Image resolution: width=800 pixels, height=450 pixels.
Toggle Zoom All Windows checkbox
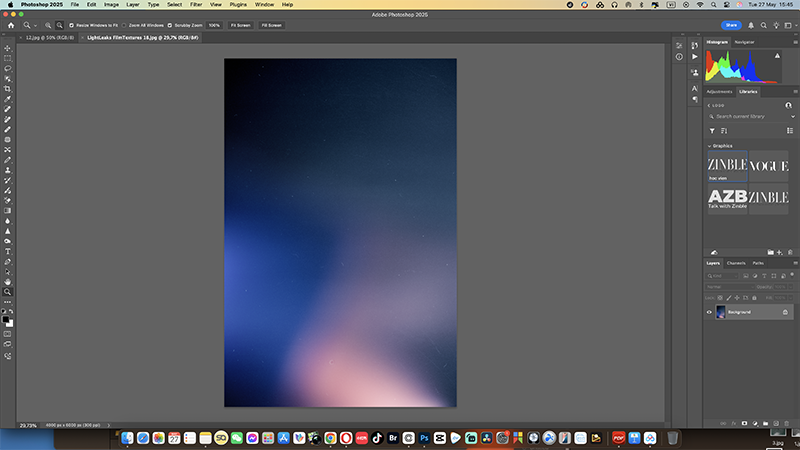[x=124, y=24]
